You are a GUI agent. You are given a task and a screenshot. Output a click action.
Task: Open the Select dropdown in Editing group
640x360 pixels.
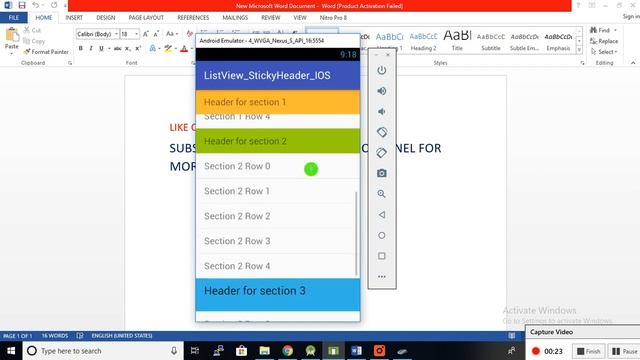pyautogui.click(x=604, y=52)
